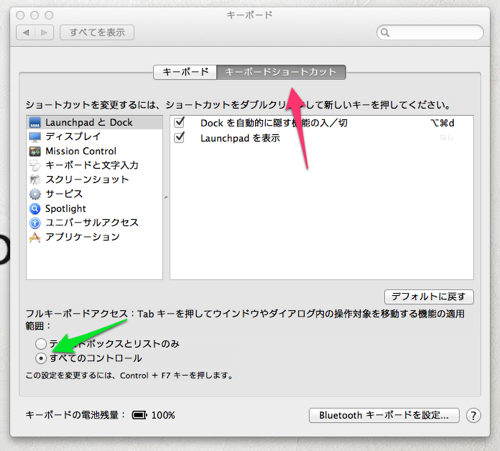Switch to the キーボード tab
Image resolution: width=500 pixels, height=451 pixels.
[x=185, y=72]
